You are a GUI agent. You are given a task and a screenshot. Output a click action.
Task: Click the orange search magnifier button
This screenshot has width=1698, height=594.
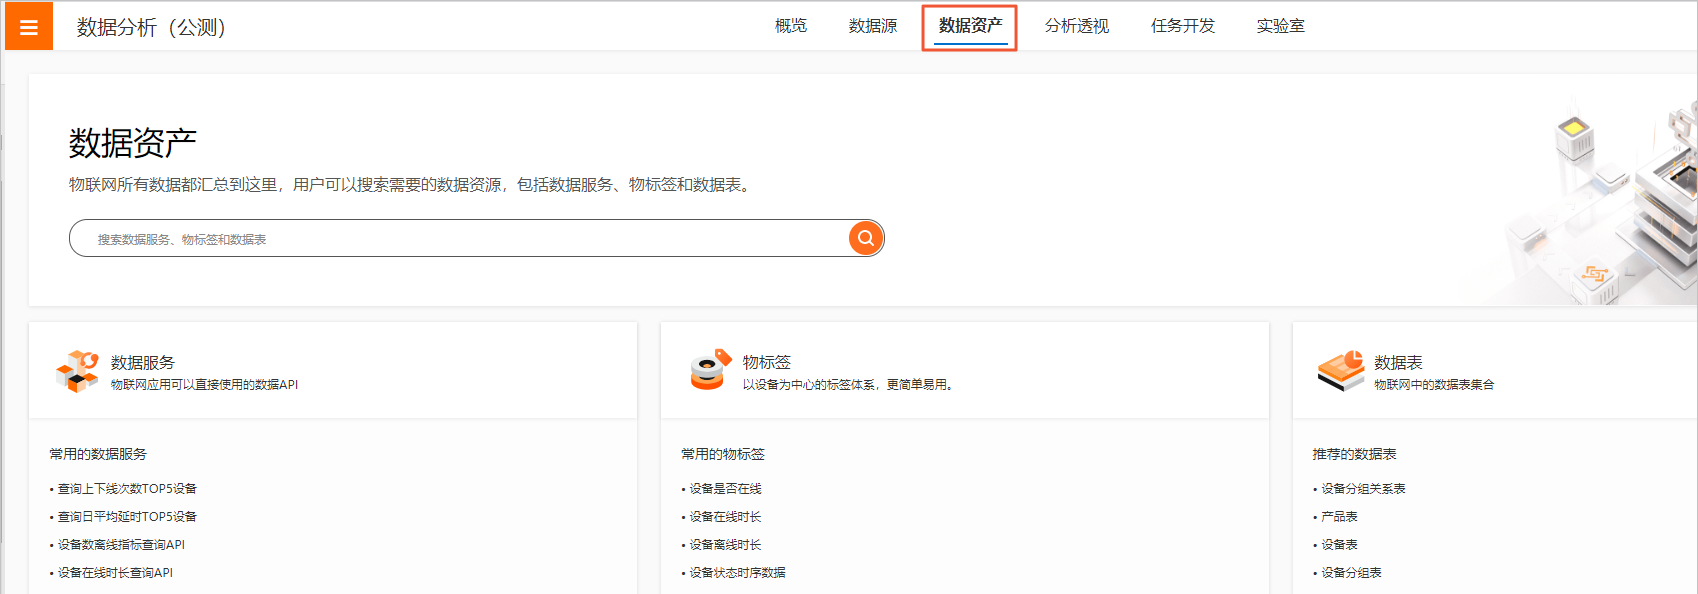tap(866, 238)
